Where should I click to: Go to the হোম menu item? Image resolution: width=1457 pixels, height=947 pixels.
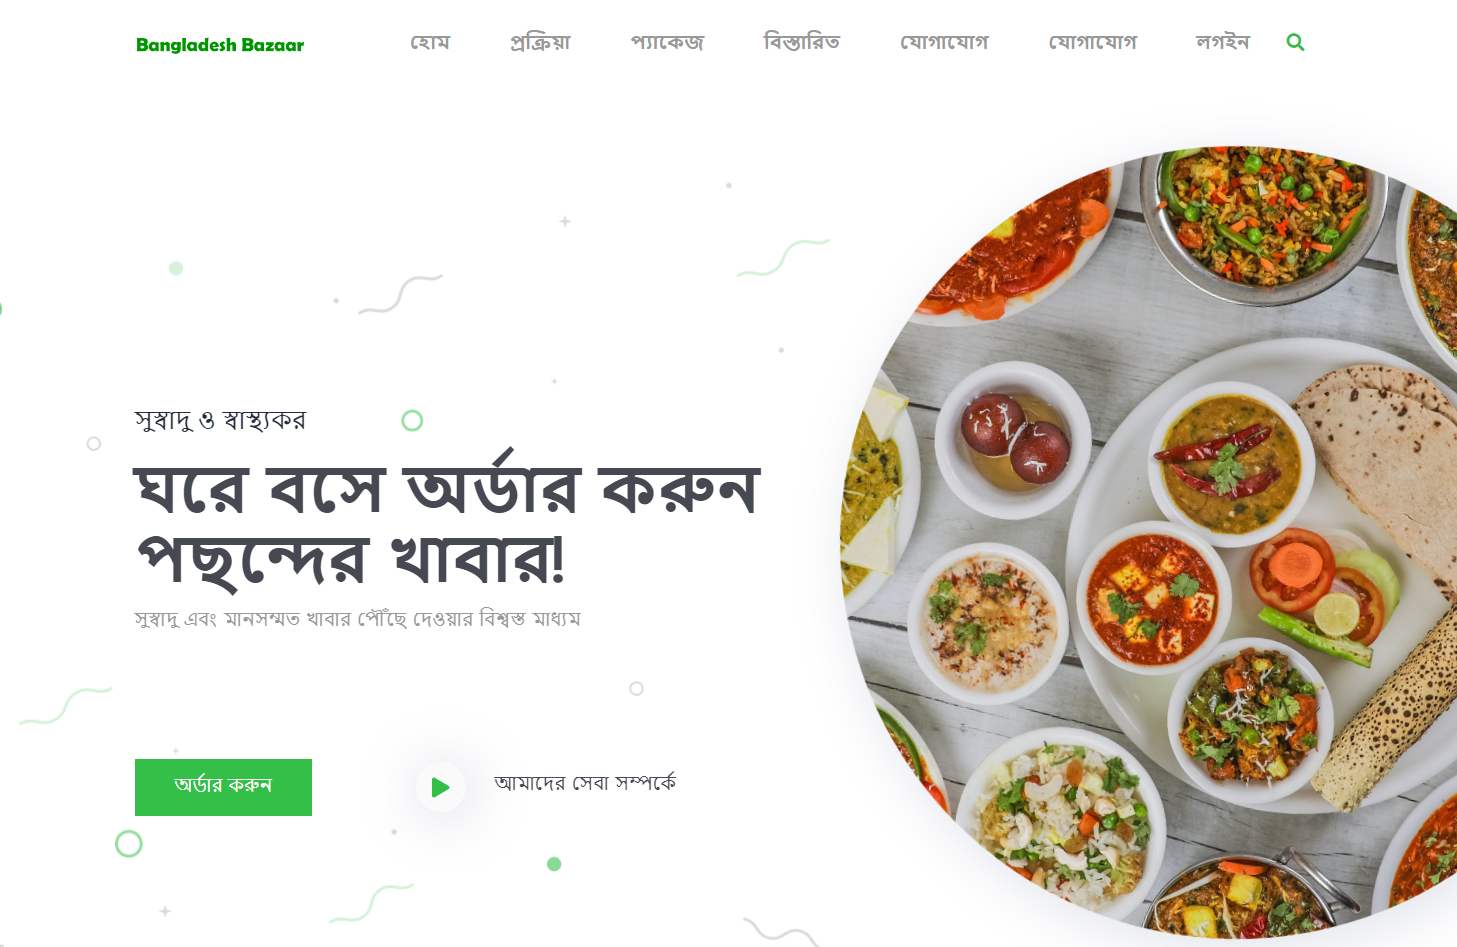click(x=430, y=42)
